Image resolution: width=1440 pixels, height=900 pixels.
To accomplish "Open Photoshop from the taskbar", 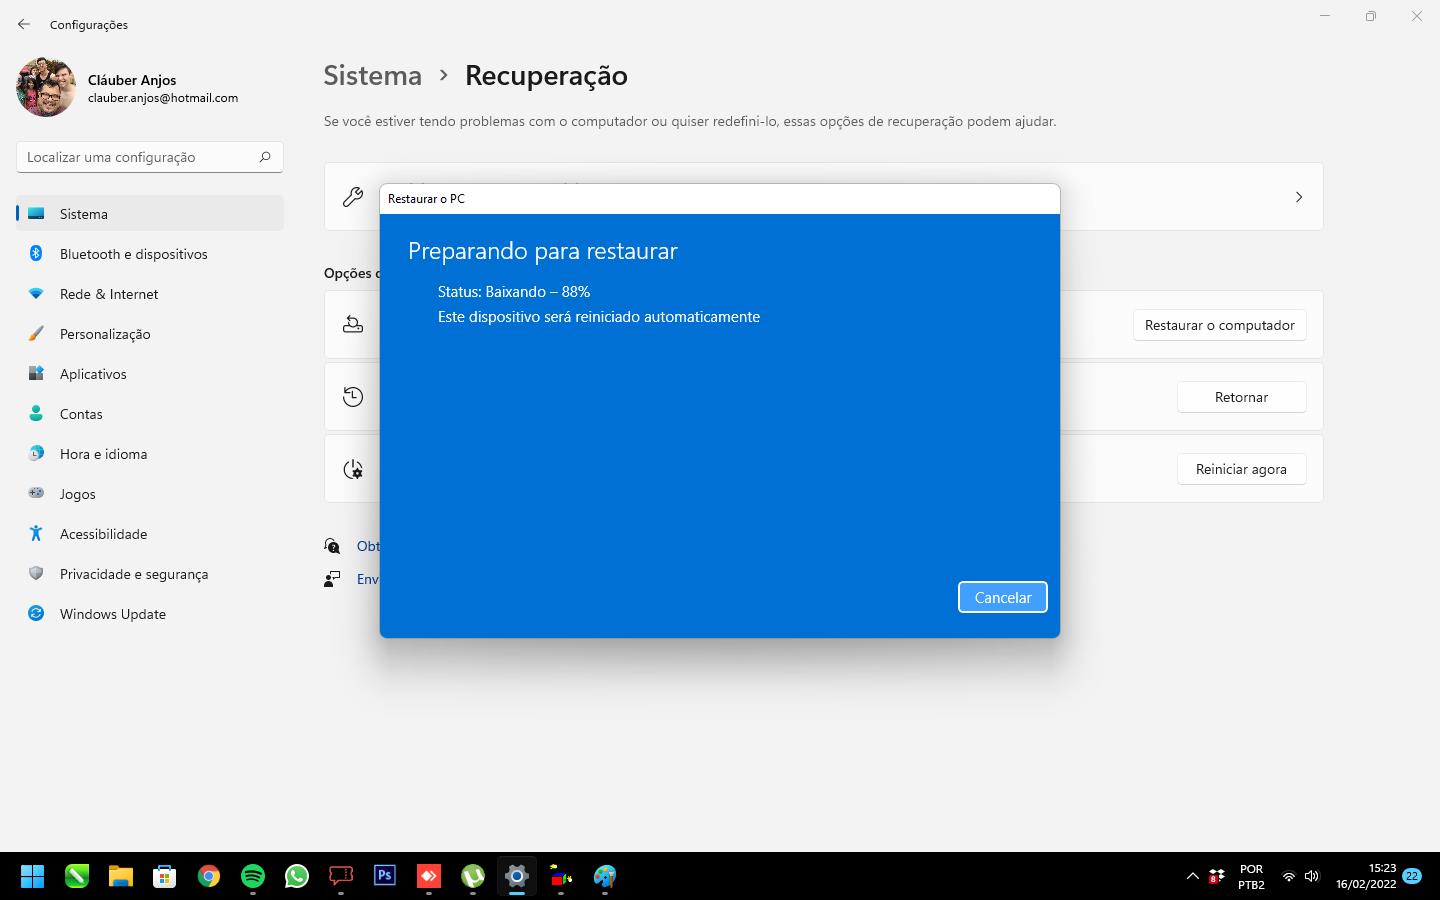I will point(385,876).
